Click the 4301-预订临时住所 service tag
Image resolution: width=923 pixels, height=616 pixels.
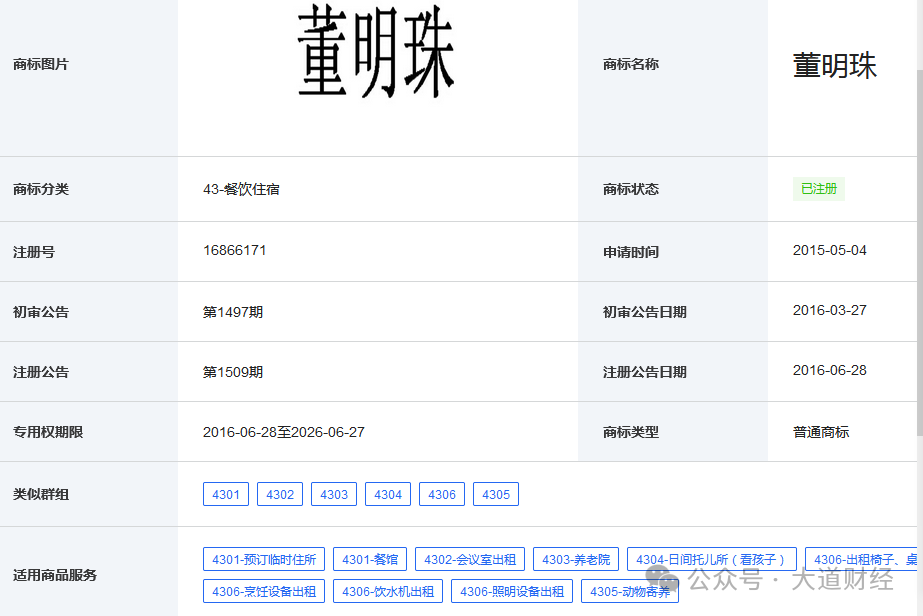[264, 559]
